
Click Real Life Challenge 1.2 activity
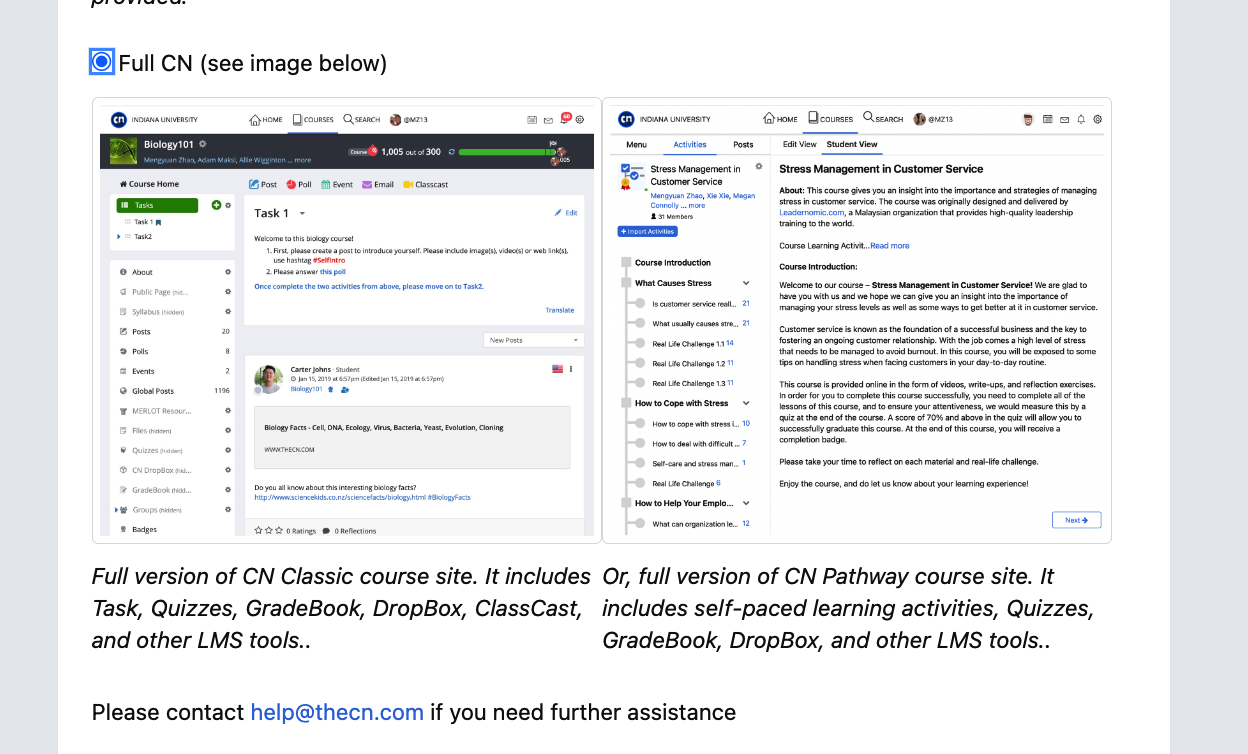pyautogui.click(x=689, y=363)
